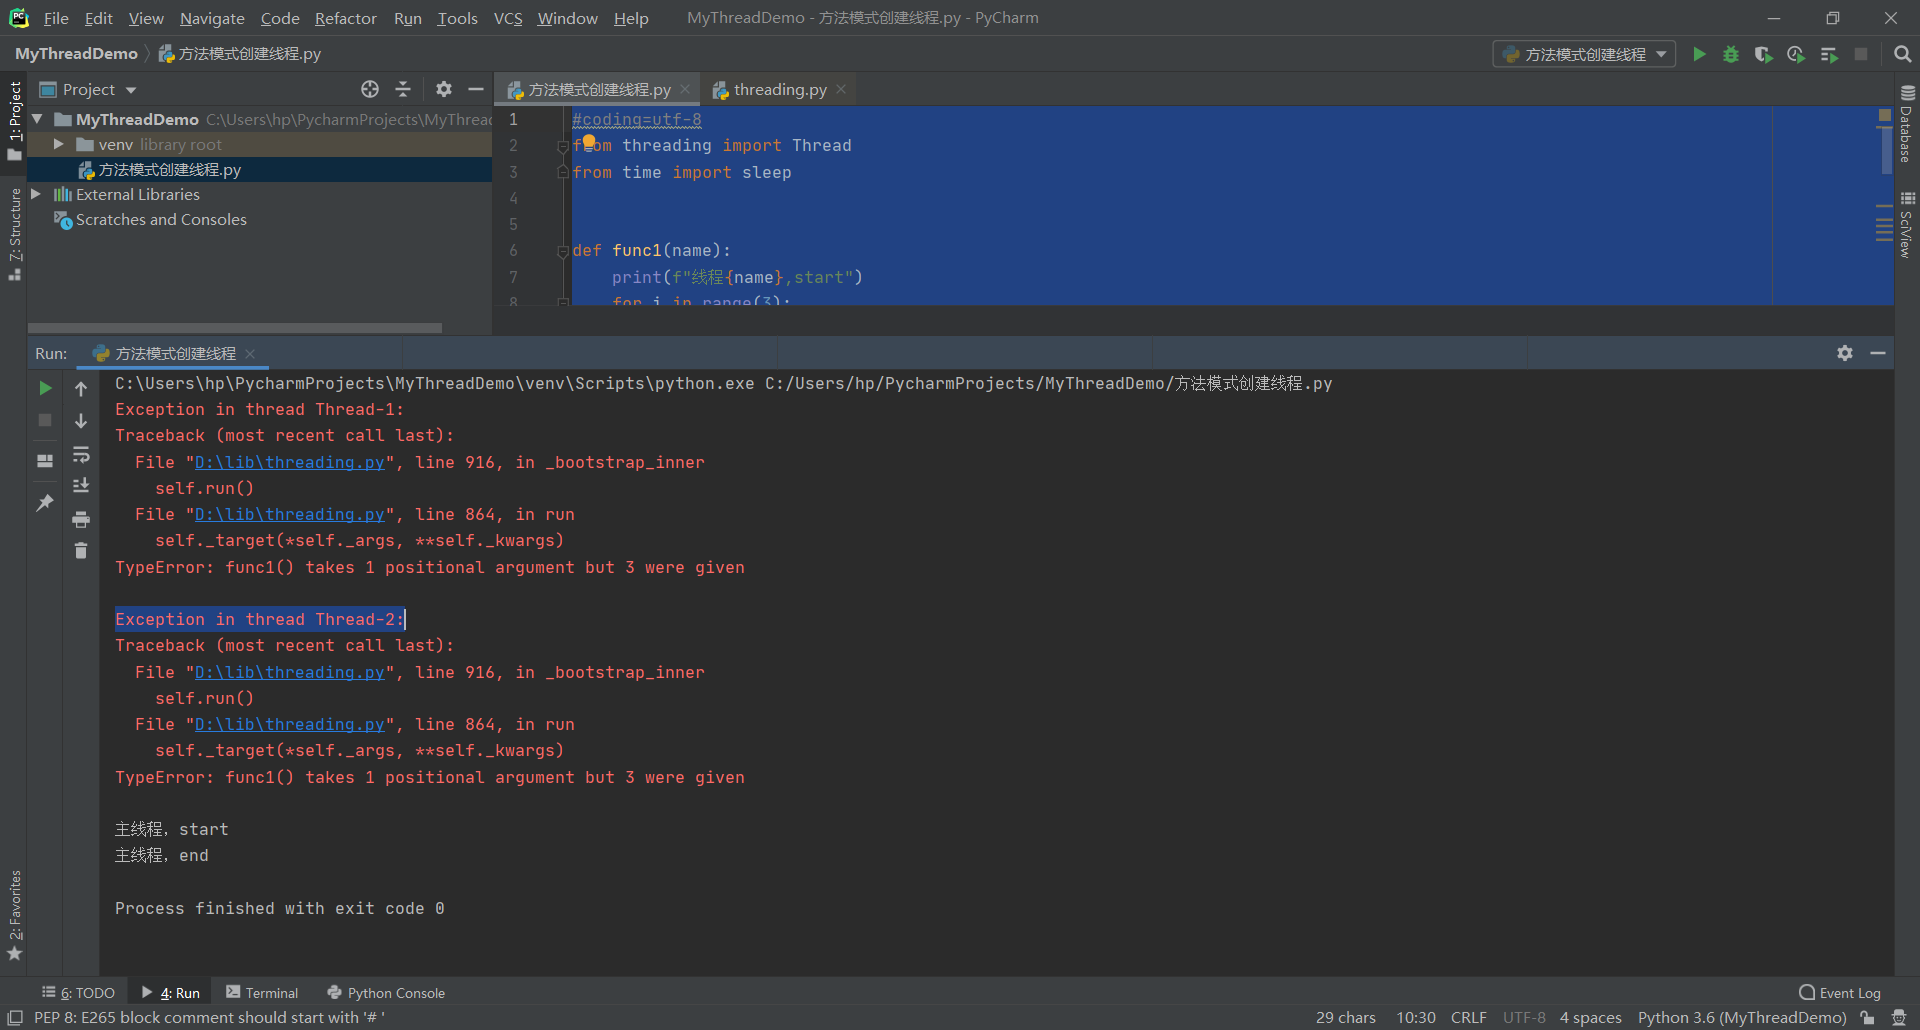The height and width of the screenshot is (1030, 1920).
Task: Change line separator CRLF in the status bar
Action: 1468,1018
